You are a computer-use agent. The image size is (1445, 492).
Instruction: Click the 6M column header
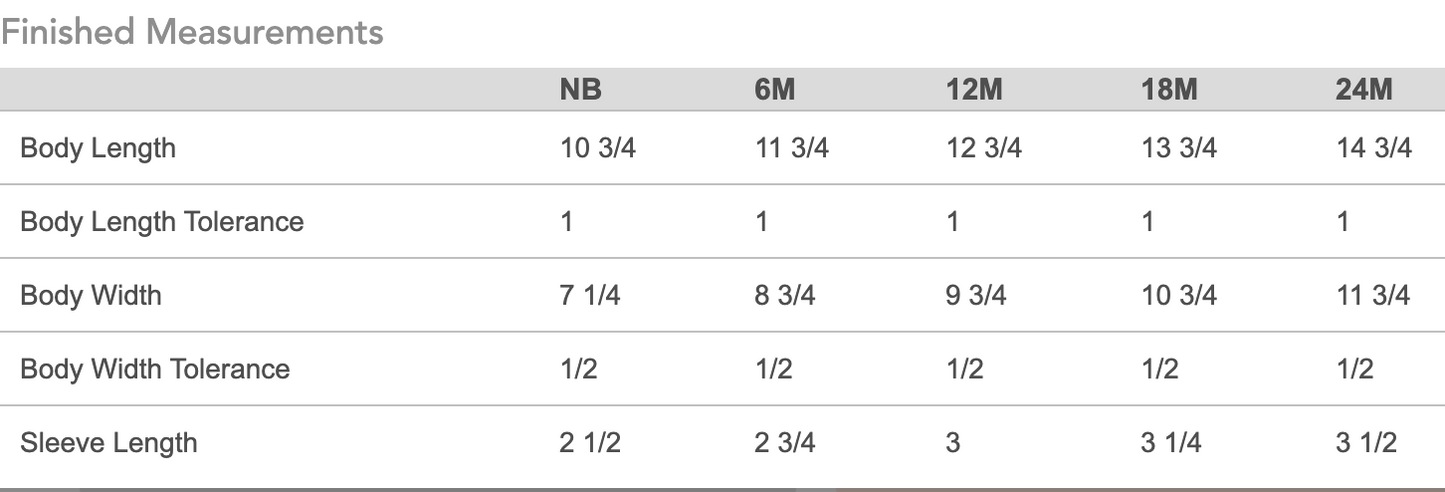[x=775, y=90]
